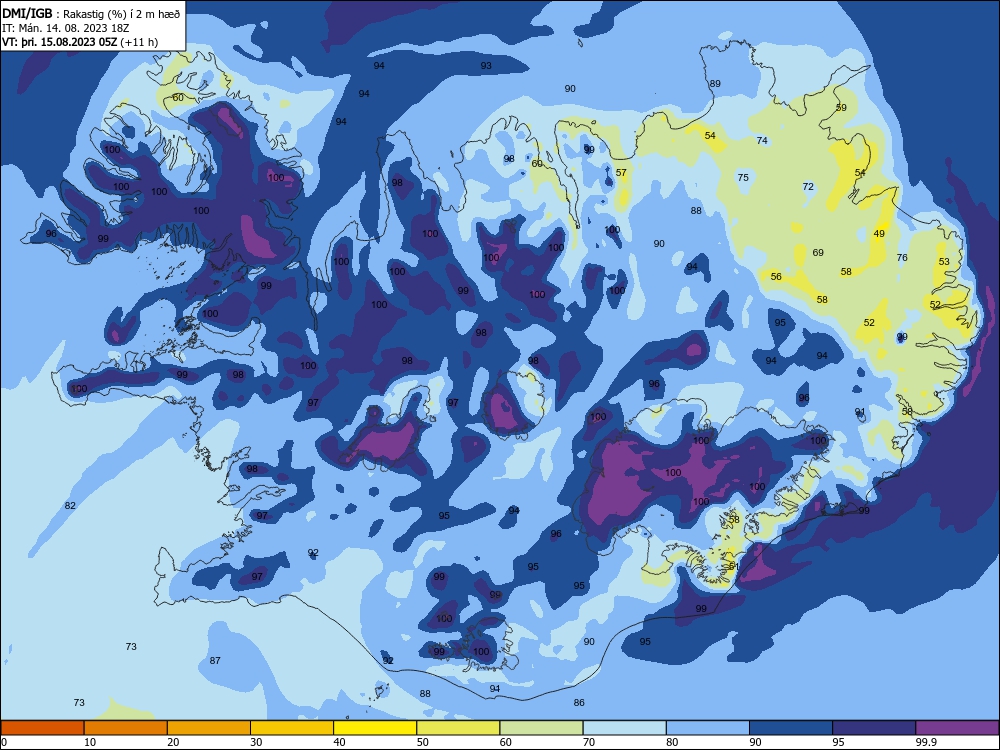This screenshot has height=750, width=1000.
Task: Click the indigo 95–99.9 legend swatch
Action: (x=874, y=728)
